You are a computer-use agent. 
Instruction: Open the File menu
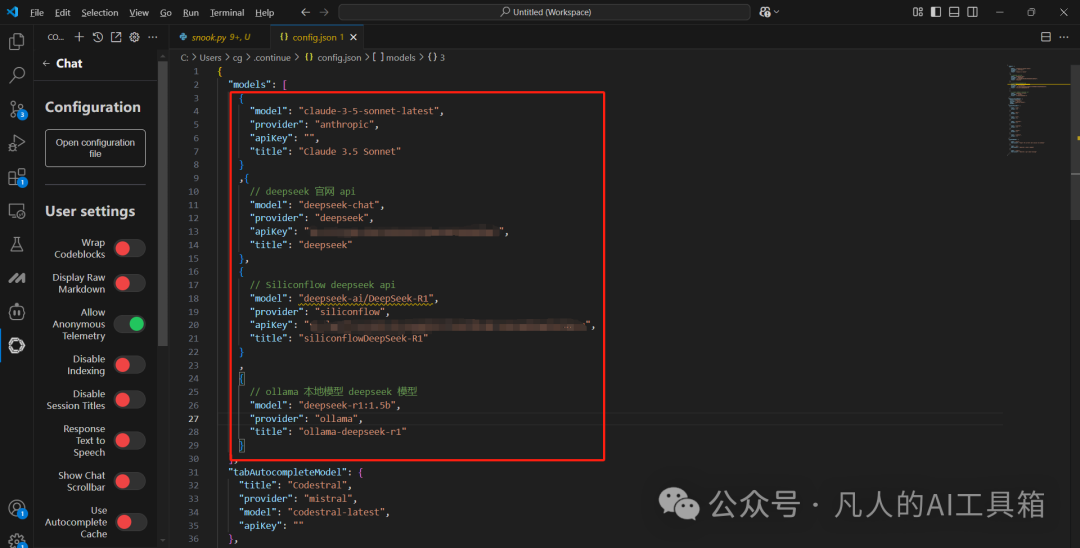pyautogui.click(x=37, y=12)
